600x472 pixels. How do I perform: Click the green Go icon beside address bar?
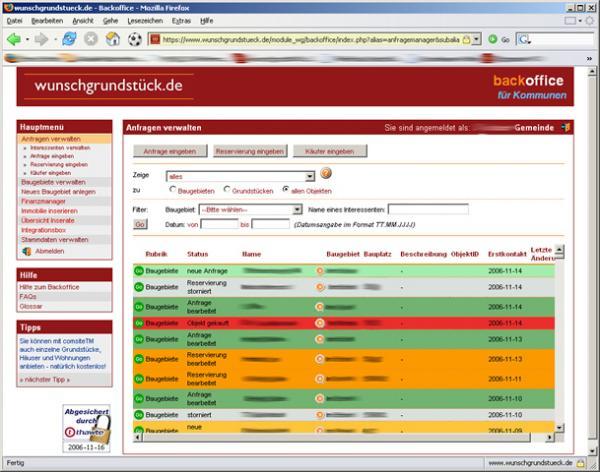(493, 39)
